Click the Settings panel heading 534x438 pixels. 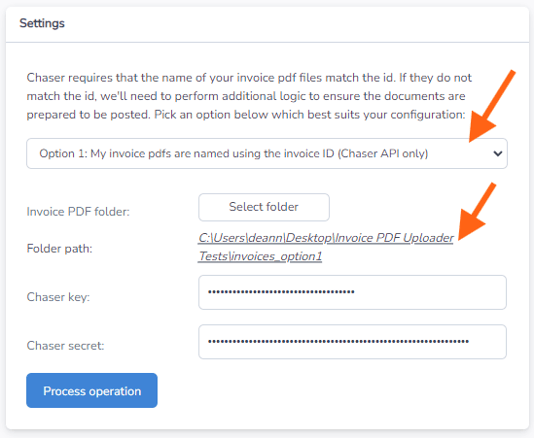point(42,23)
